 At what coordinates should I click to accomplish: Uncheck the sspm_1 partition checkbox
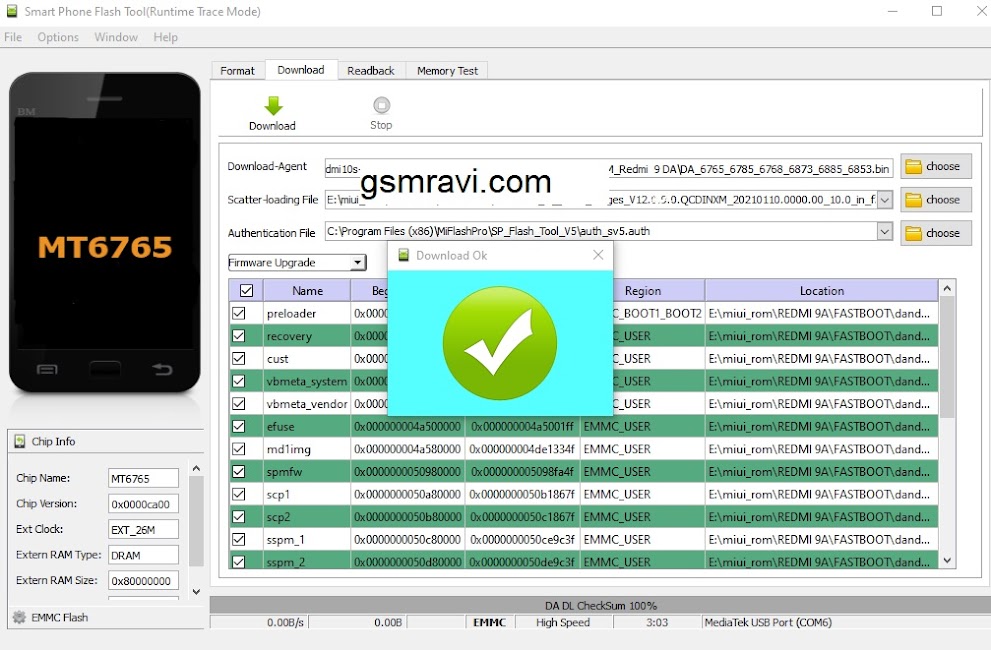pos(238,539)
